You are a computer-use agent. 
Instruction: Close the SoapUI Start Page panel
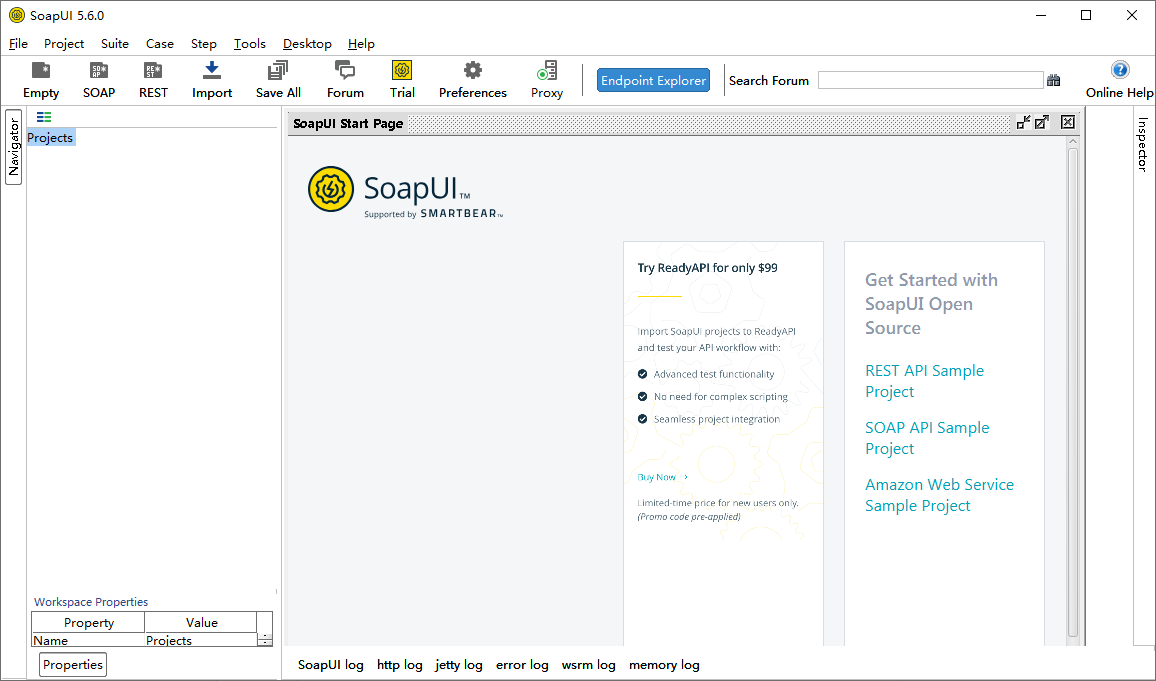[x=1068, y=122]
